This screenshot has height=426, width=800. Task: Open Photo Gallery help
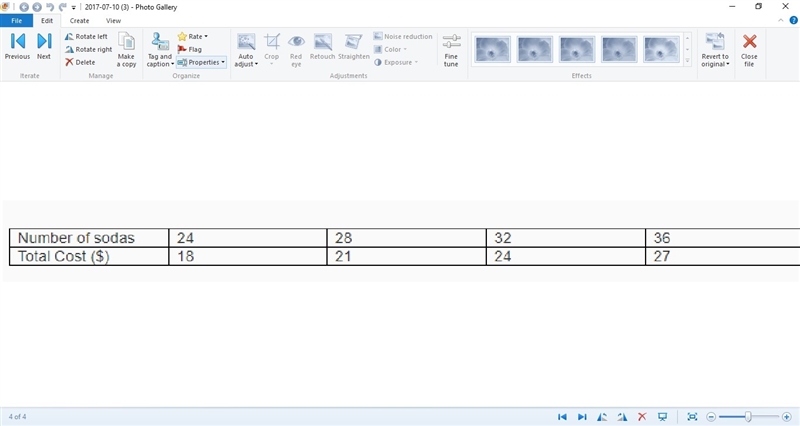[x=793, y=21]
